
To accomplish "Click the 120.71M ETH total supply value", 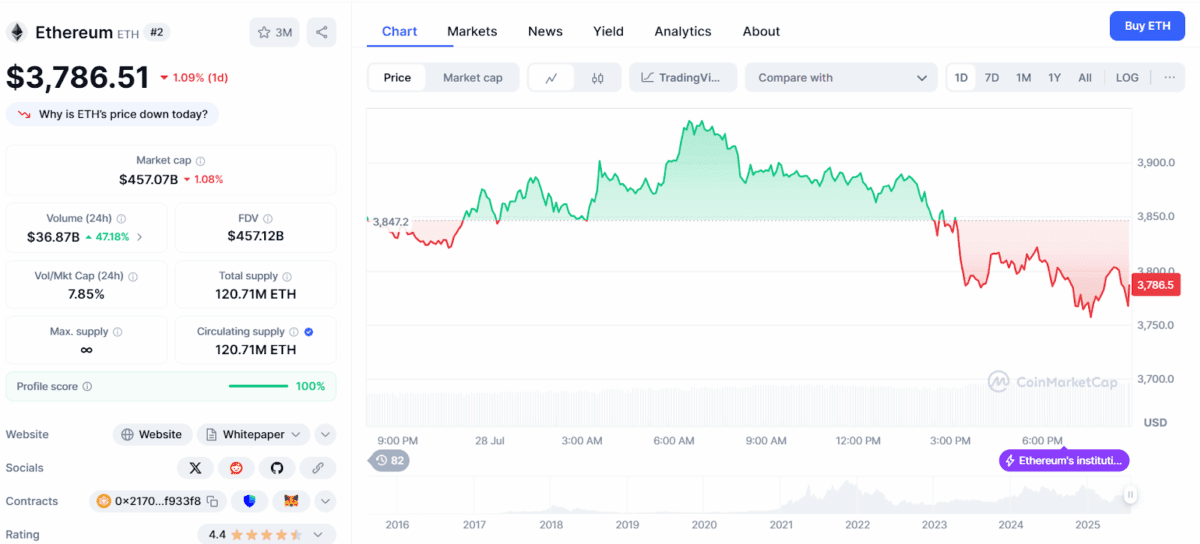I will click(256, 294).
